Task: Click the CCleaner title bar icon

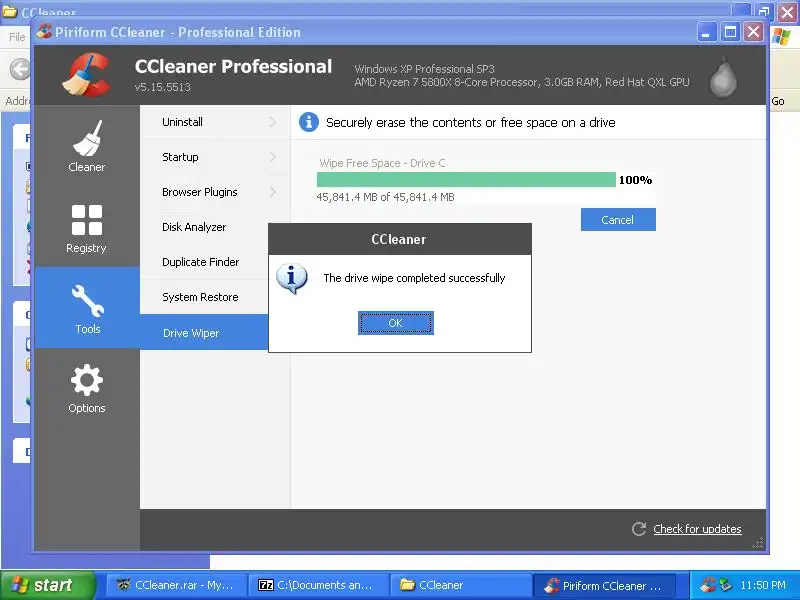Action: [44, 32]
